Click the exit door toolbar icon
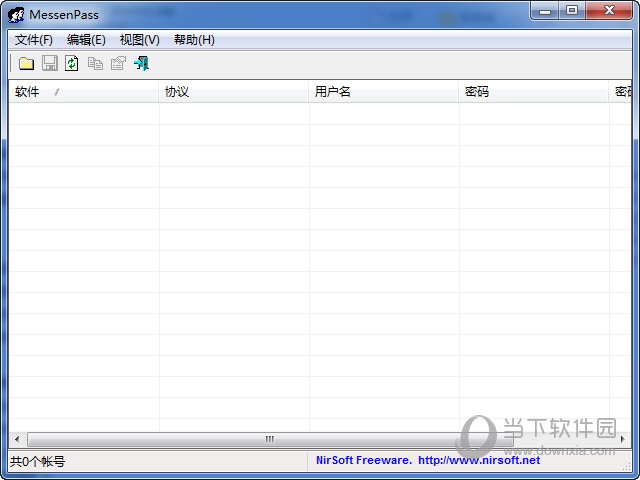 [141, 64]
